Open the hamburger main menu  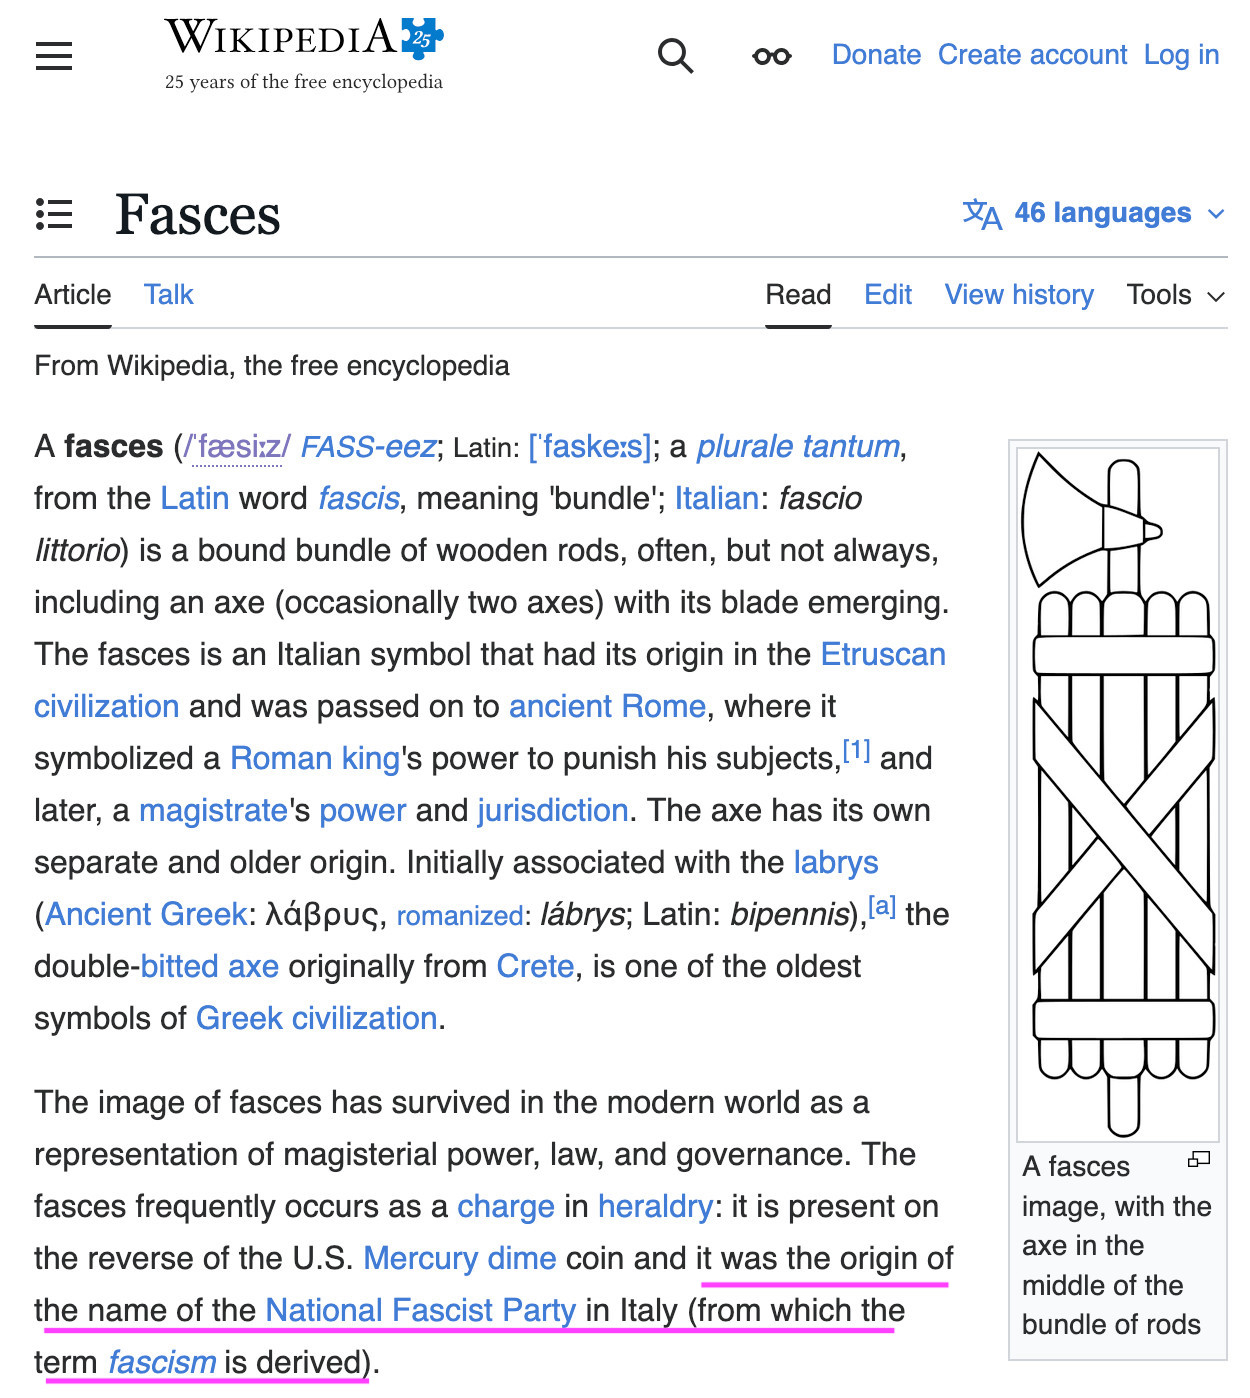point(54,56)
